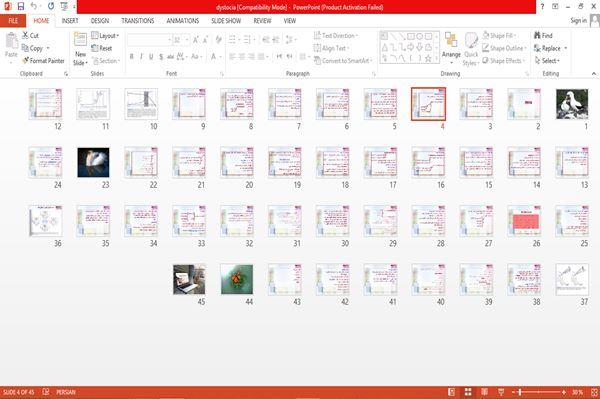This screenshot has height=399, width=600.
Task: Open the Layout dropdown
Action: coord(105,36)
